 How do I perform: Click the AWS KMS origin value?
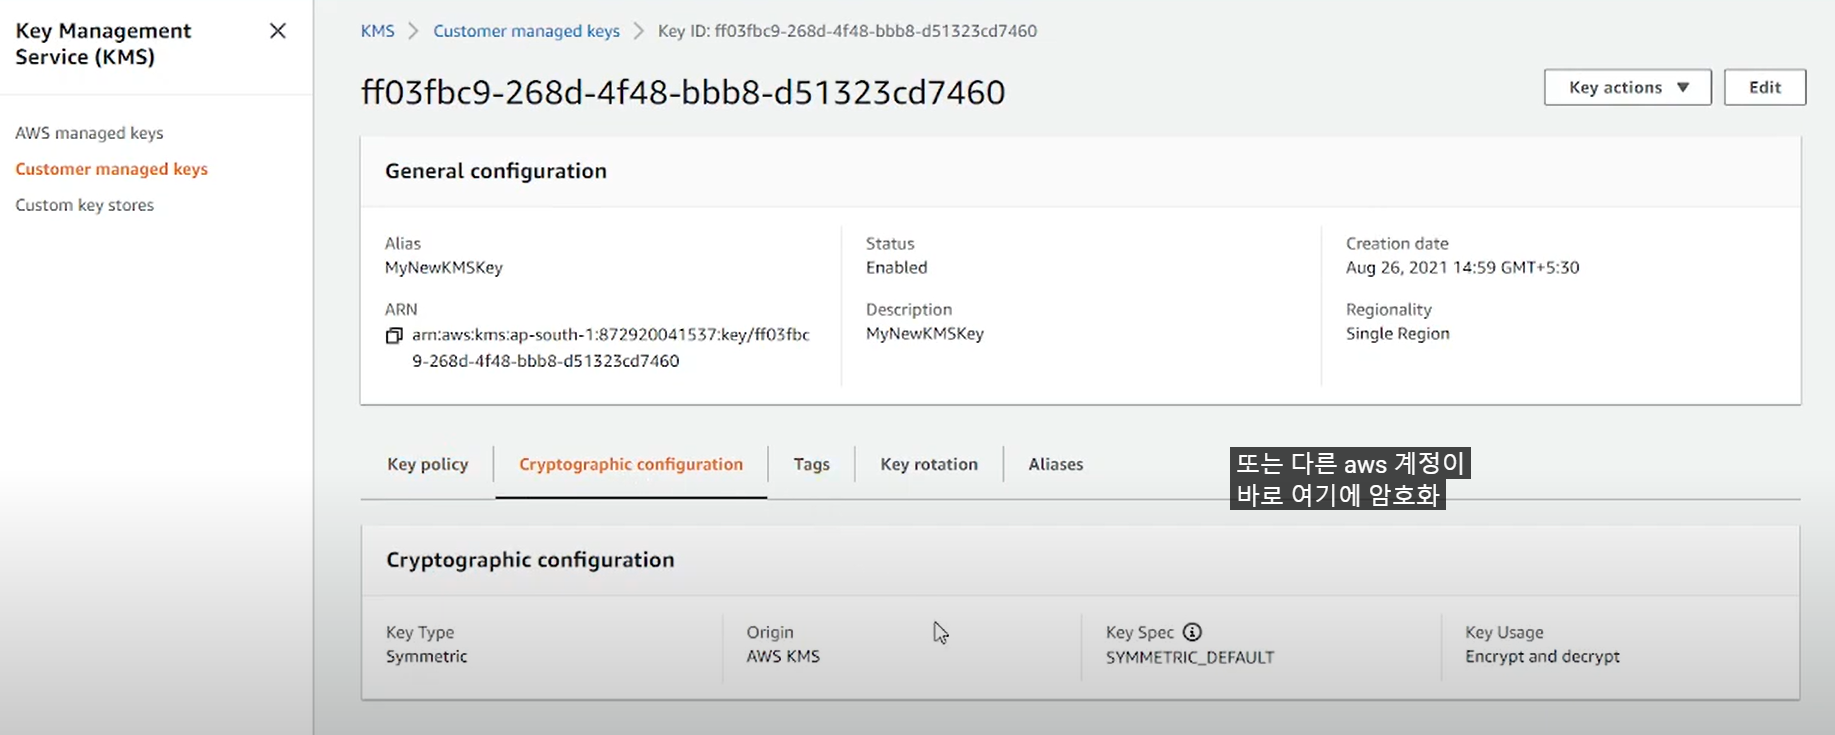(783, 656)
